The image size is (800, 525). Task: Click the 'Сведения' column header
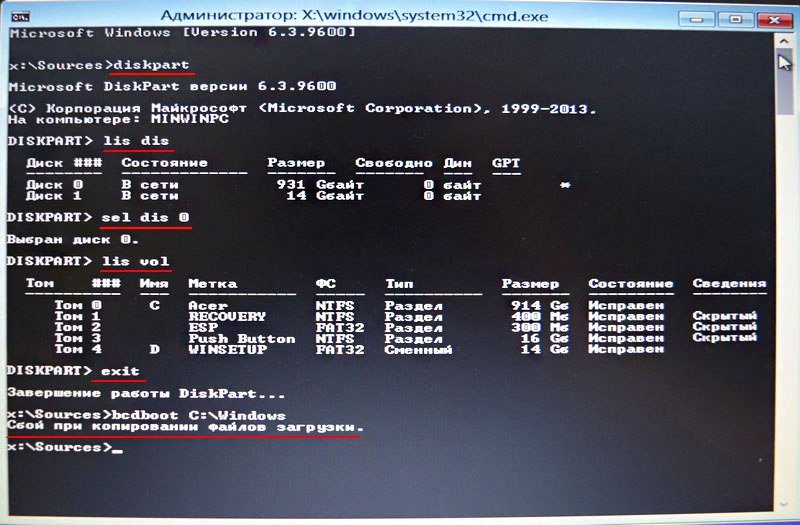730,284
